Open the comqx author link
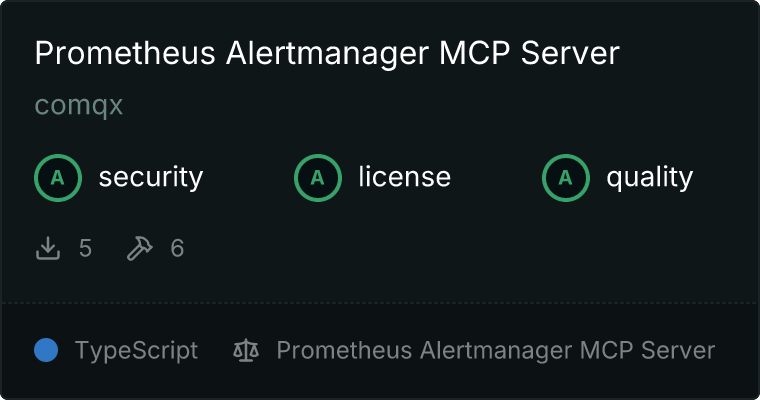The image size is (760, 400). pos(79,105)
